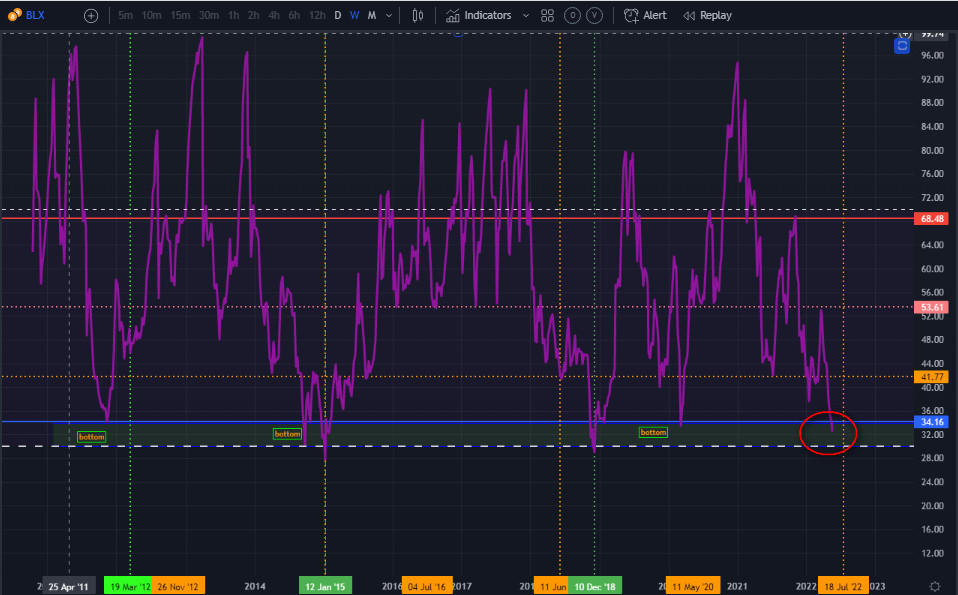
Task: Choose the D daily timeframe
Action: (338, 15)
